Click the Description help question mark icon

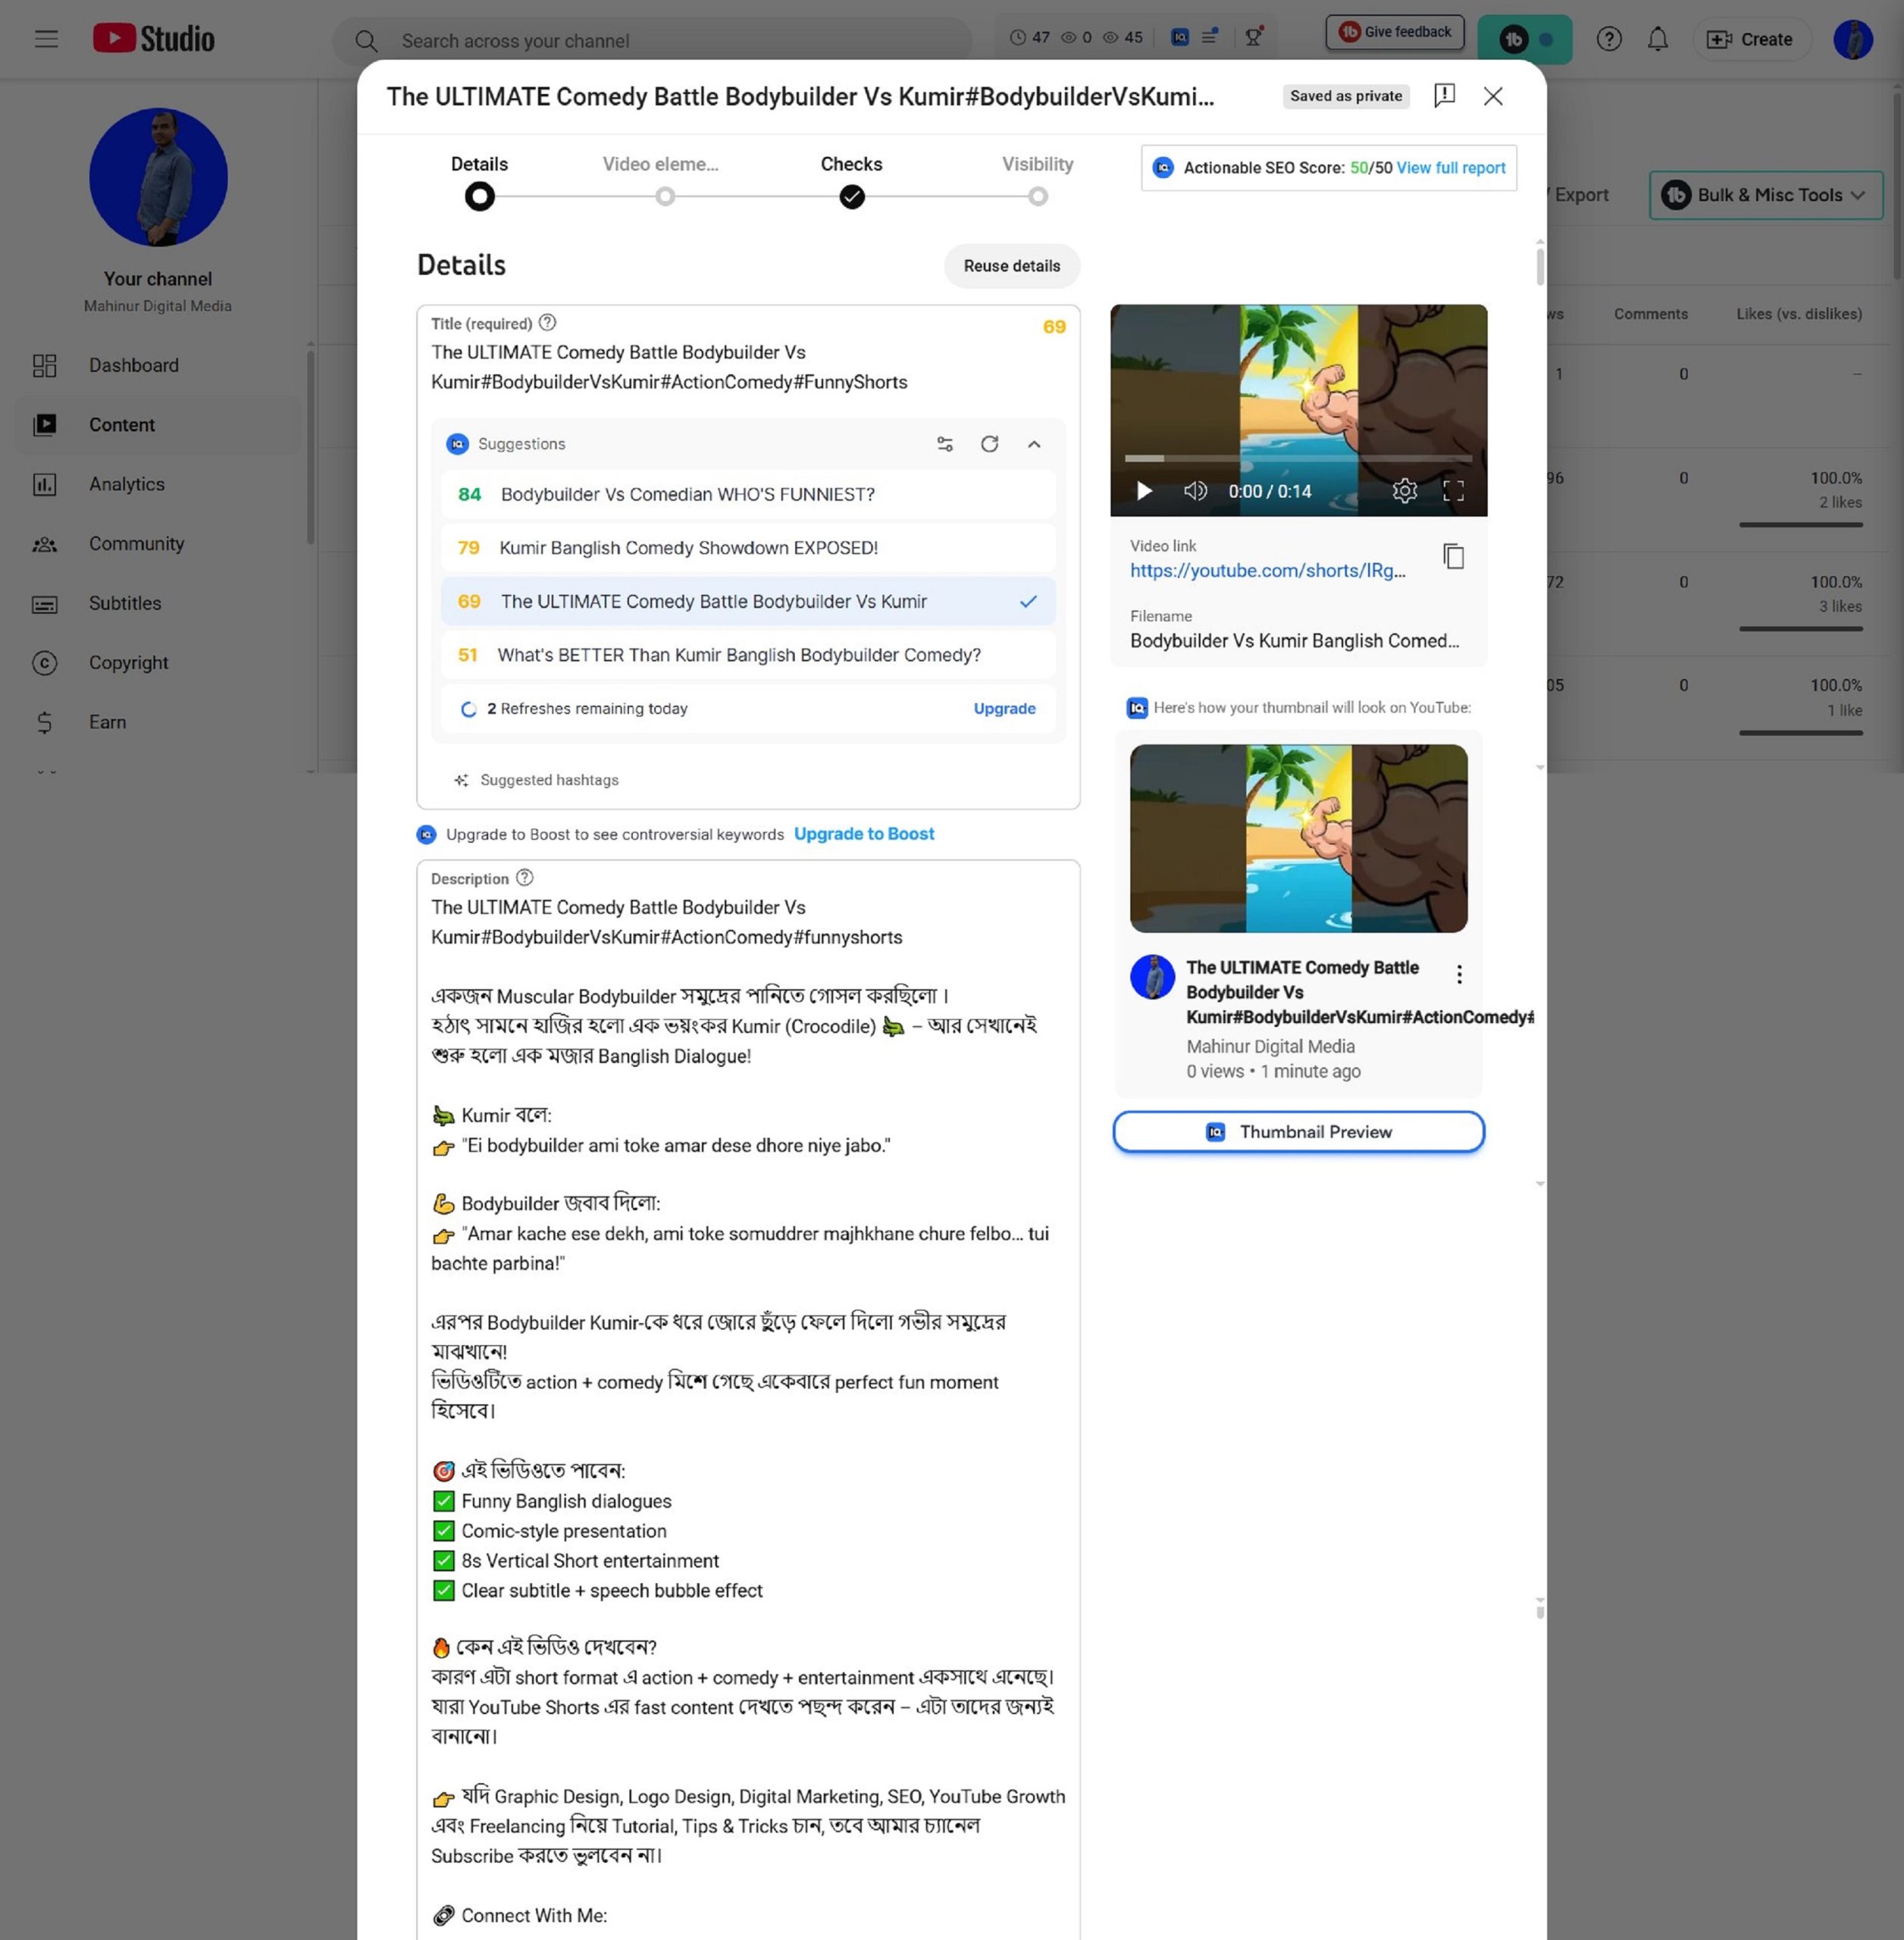[x=524, y=878]
